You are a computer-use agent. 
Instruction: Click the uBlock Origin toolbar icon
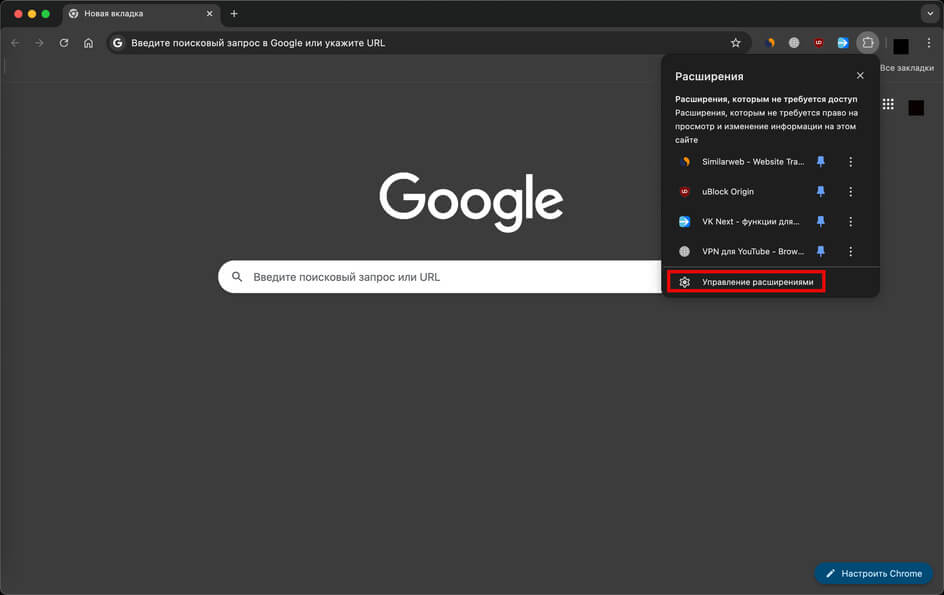pyautogui.click(x=819, y=43)
